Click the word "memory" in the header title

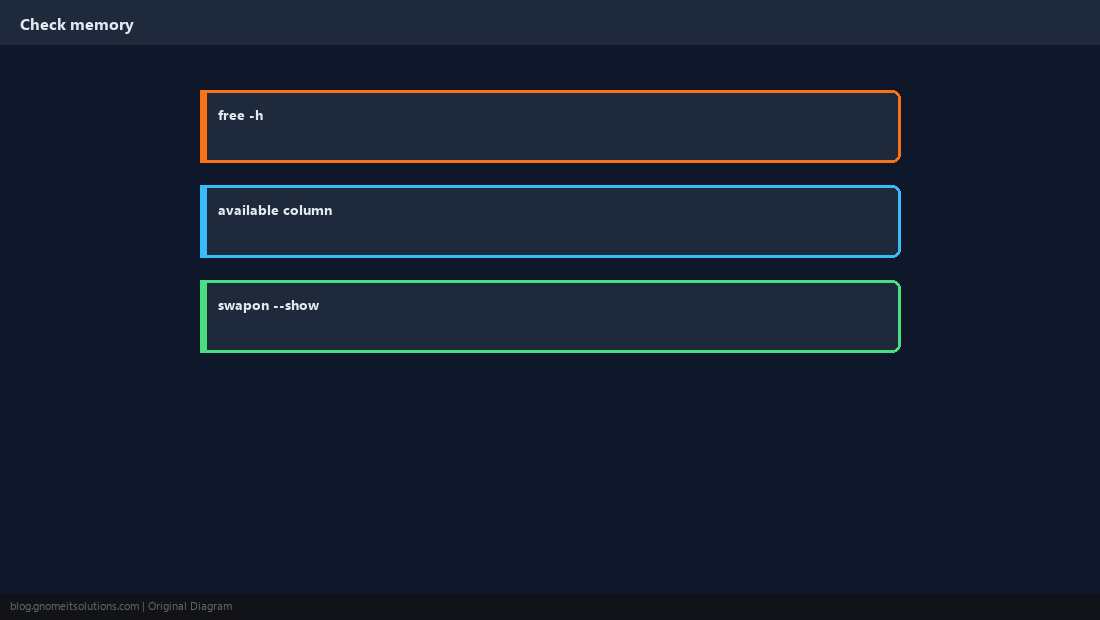(x=105, y=25)
